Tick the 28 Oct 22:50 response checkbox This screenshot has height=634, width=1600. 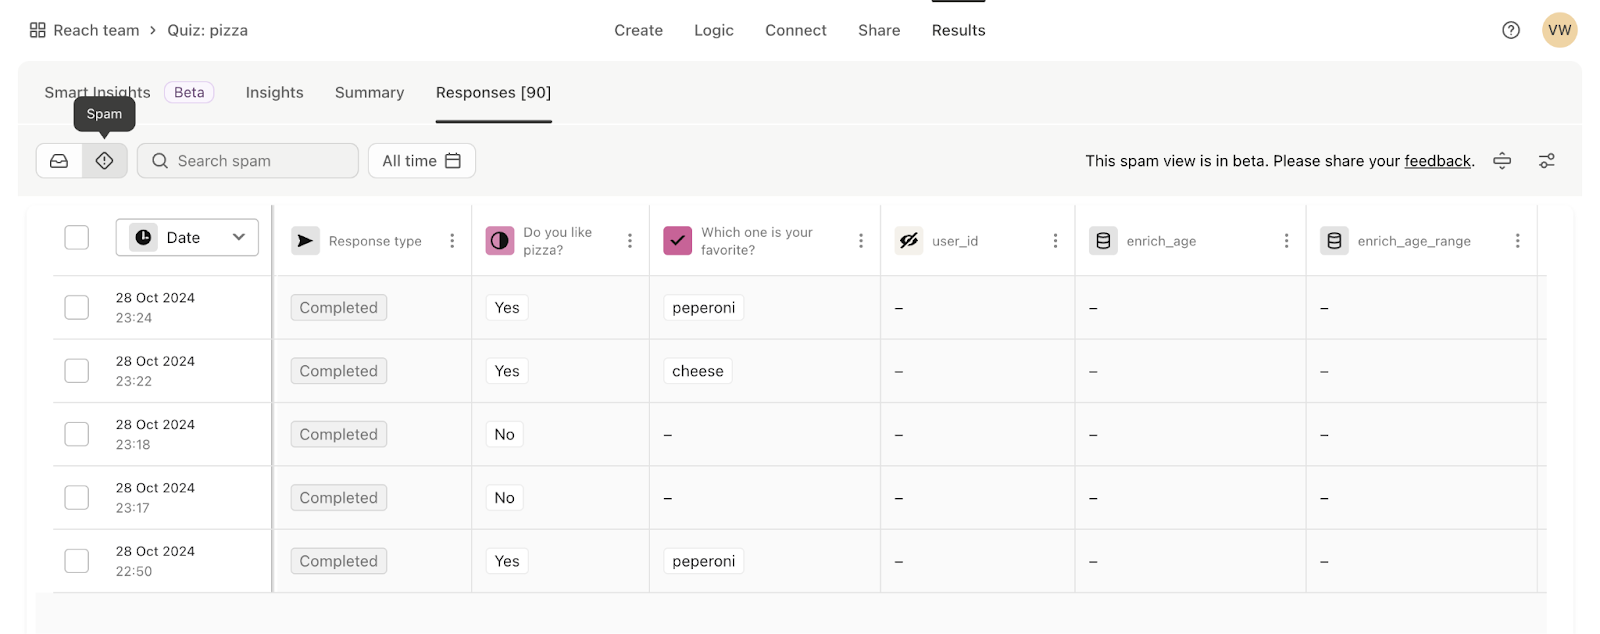click(77, 561)
